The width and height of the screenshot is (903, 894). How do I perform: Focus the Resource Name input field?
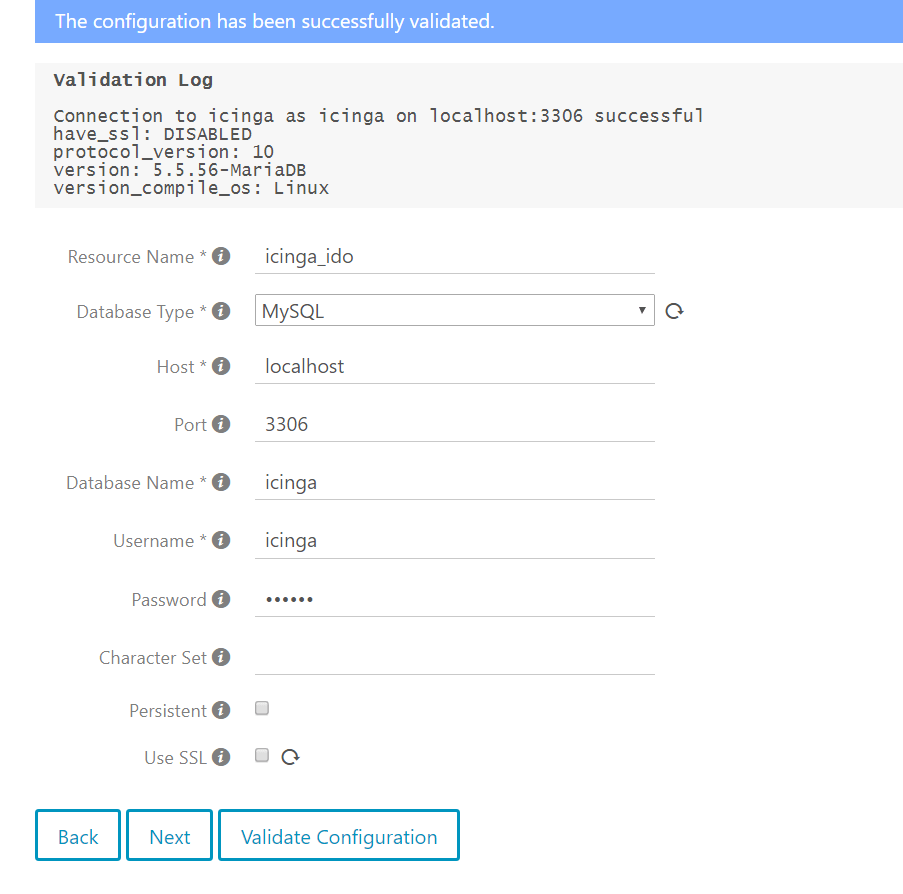(x=454, y=257)
